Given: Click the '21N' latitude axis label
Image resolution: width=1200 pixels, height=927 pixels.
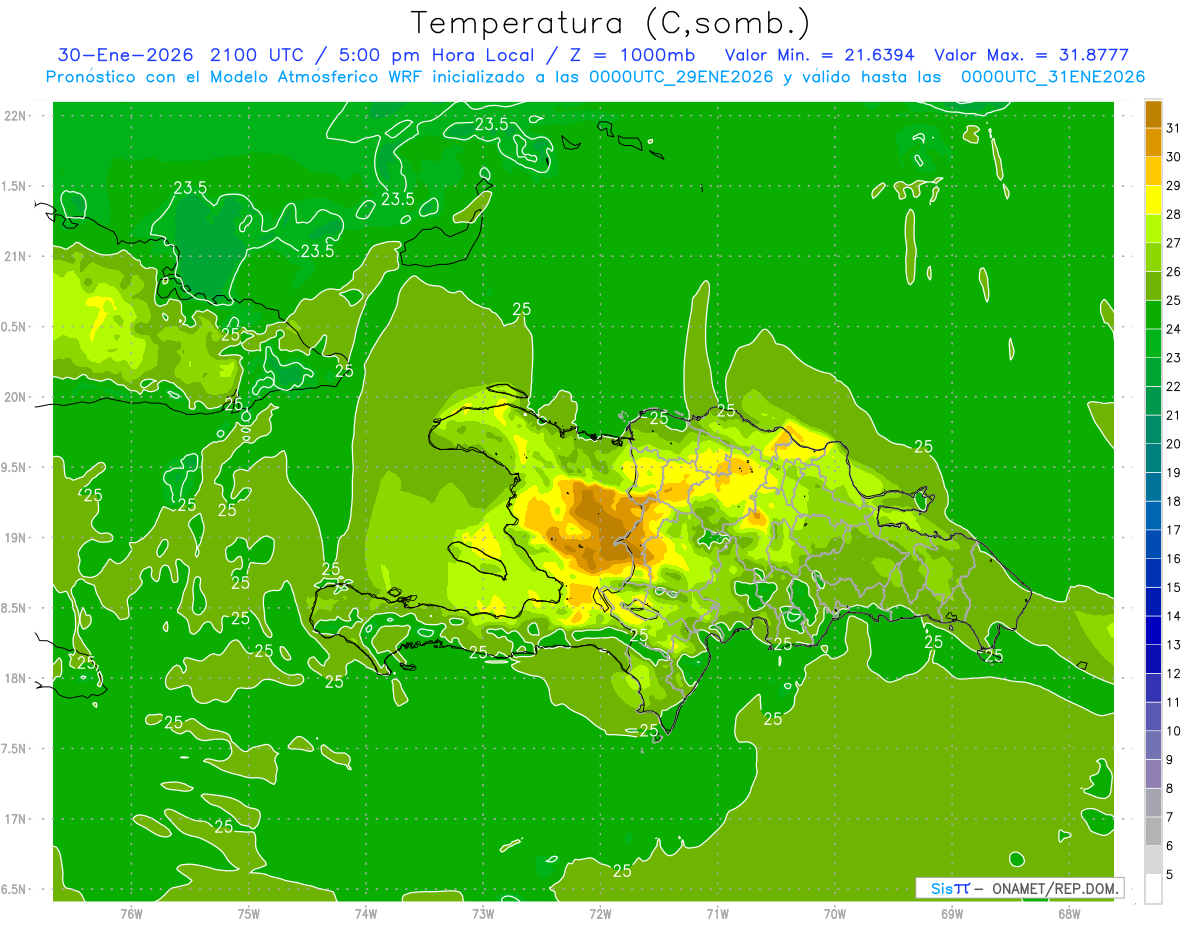Looking at the screenshot, I should (x=15, y=256).
